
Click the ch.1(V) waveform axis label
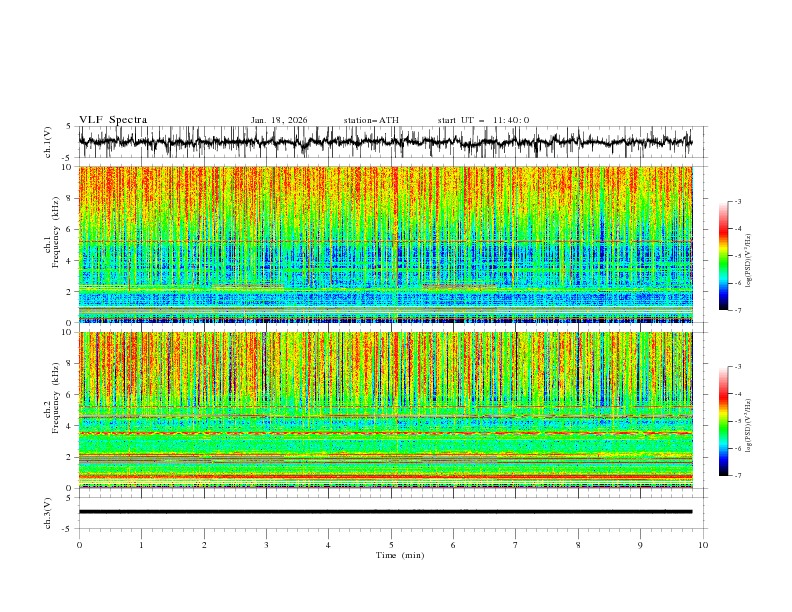(48, 142)
